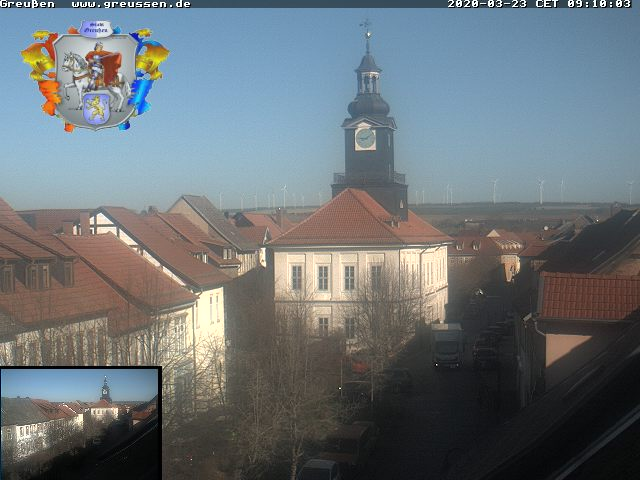This screenshot has height=480, width=640.
Task: Click the www.greussen.de text overlay
Action: pyautogui.click(x=131, y=4)
